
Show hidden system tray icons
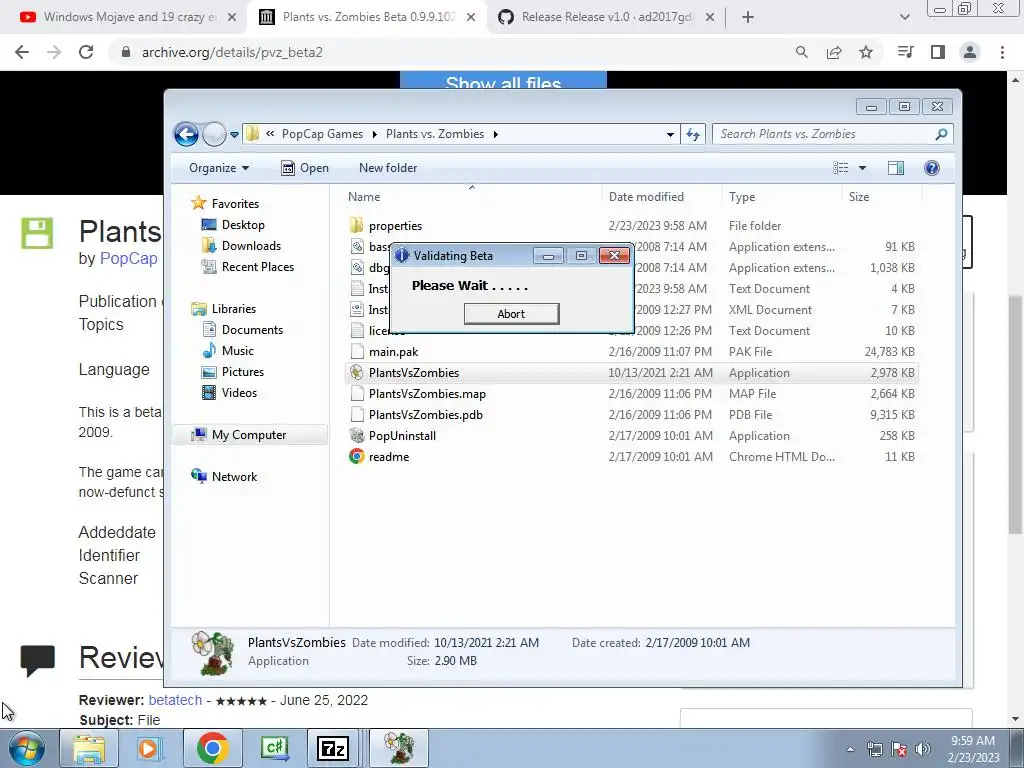click(x=850, y=749)
